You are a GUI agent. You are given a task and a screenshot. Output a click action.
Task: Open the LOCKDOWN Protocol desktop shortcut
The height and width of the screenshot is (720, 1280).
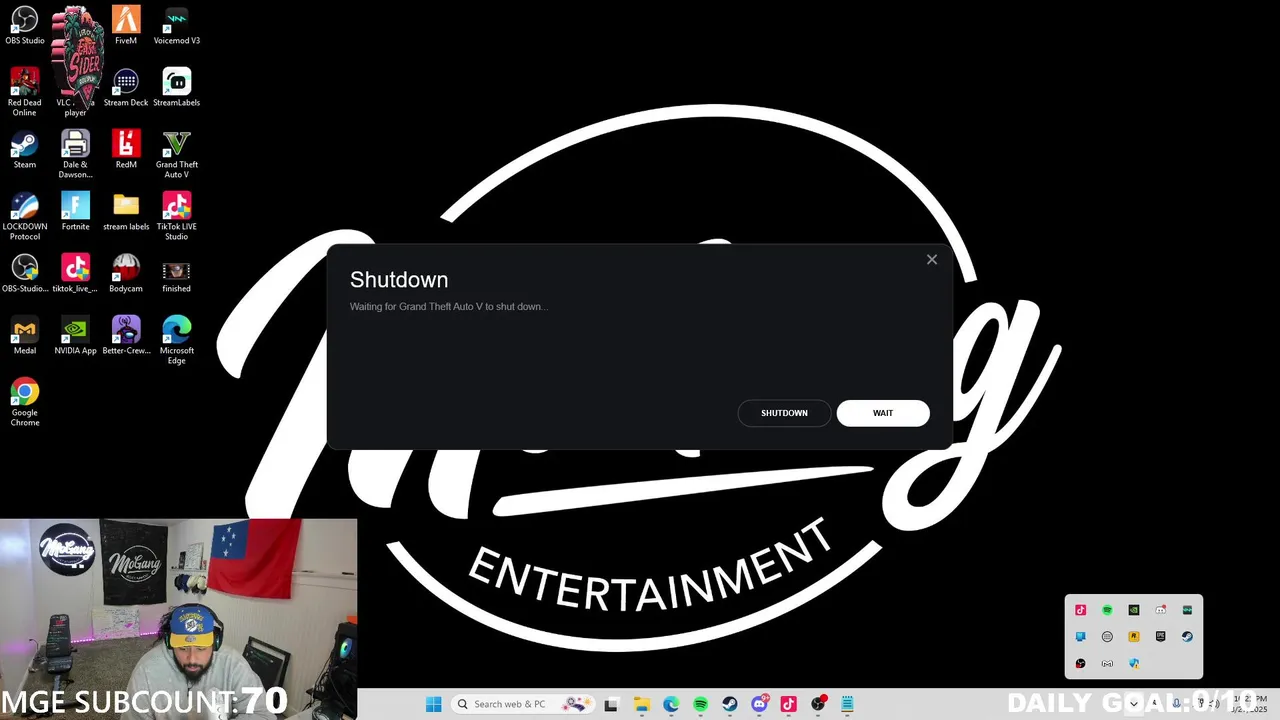pyautogui.click(x=25, y=216)
